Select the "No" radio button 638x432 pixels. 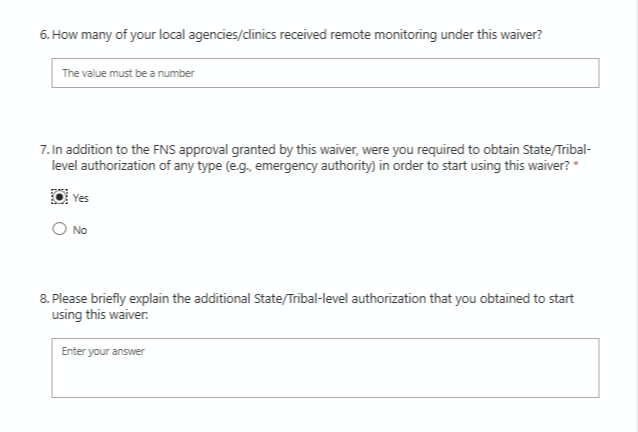[59, 229]
